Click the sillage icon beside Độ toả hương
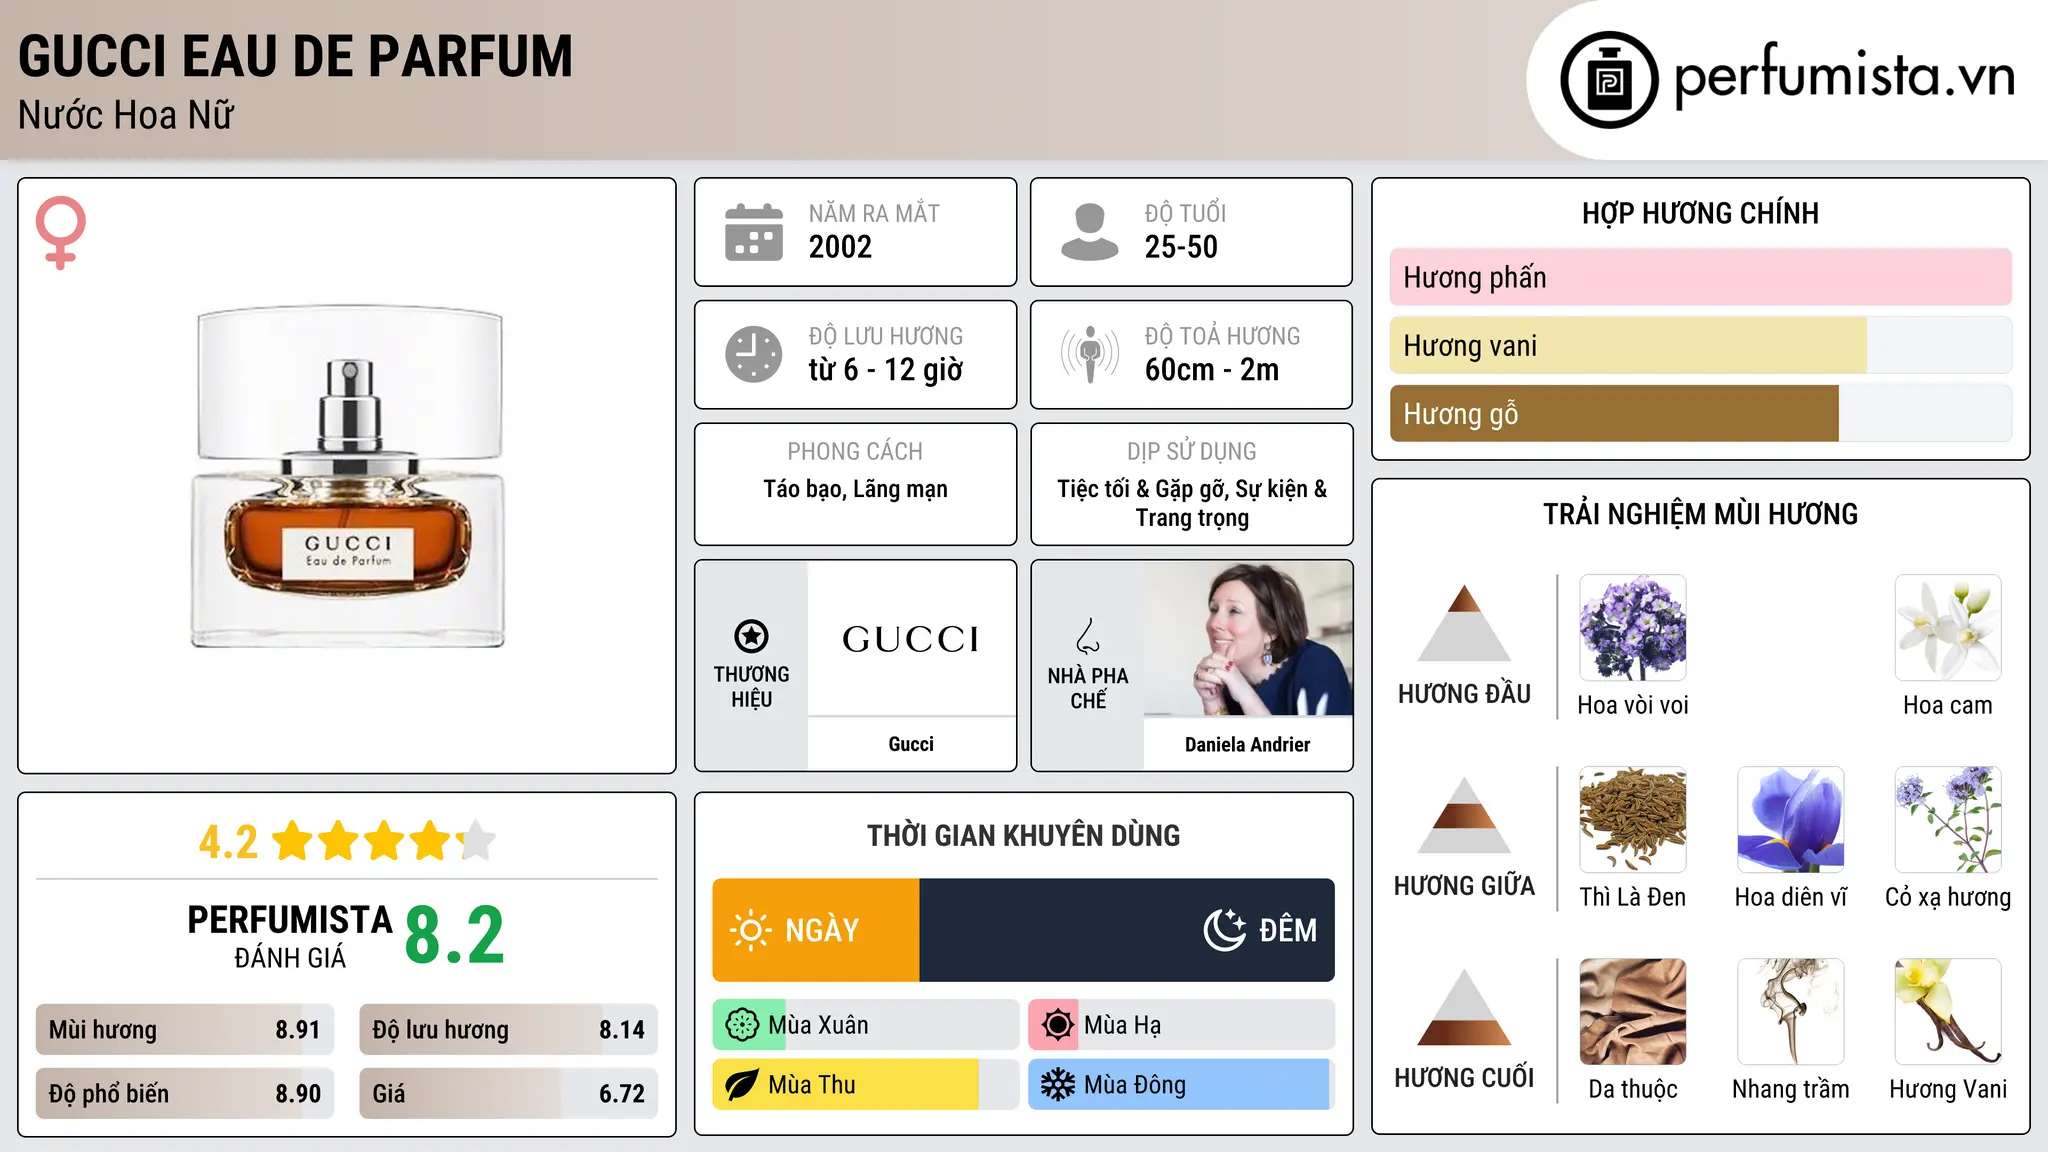 click(x=1090, y=354)
